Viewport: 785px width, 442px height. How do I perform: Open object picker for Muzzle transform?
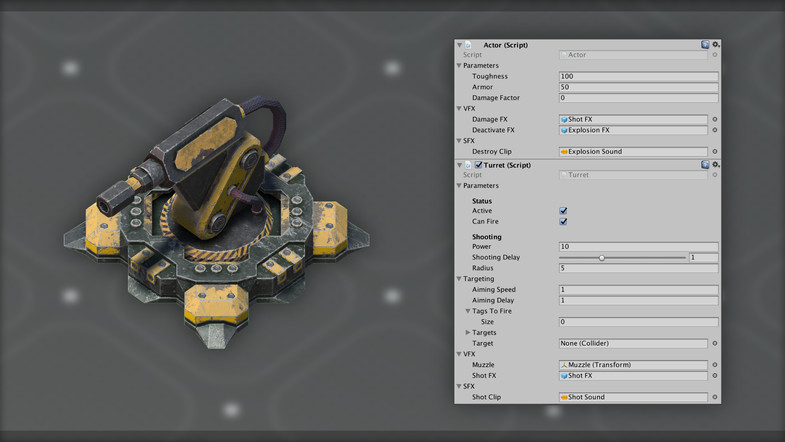click(715, 365)
